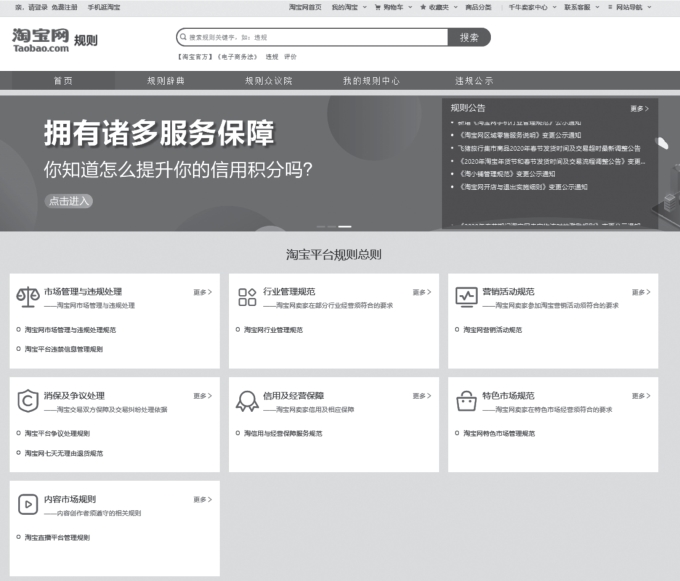Image resolution: width=680 pixels, height=581 pixels.
Task: Click into the rules search input field
Action: pos(310,37)
